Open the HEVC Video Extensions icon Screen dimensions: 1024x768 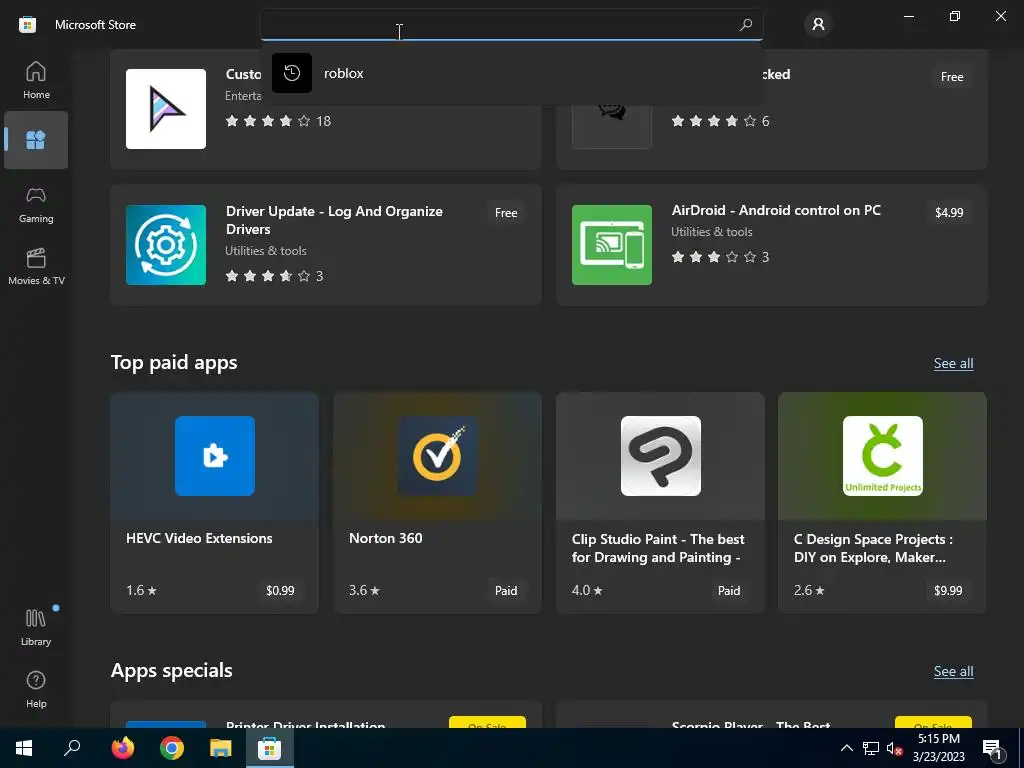(x=215, y=456)
